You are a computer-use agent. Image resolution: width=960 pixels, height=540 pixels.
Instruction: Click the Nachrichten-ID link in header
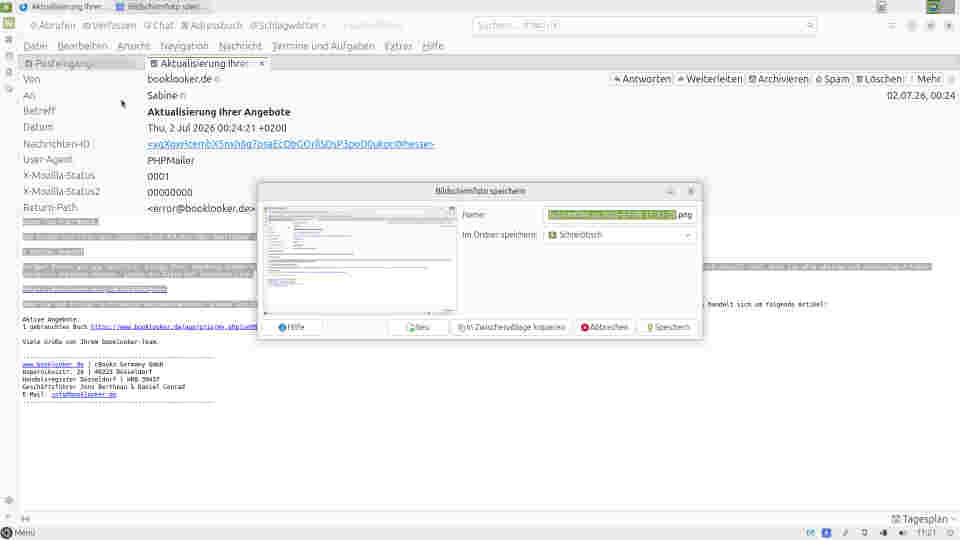pyautogui.click(x=291, y=144)
